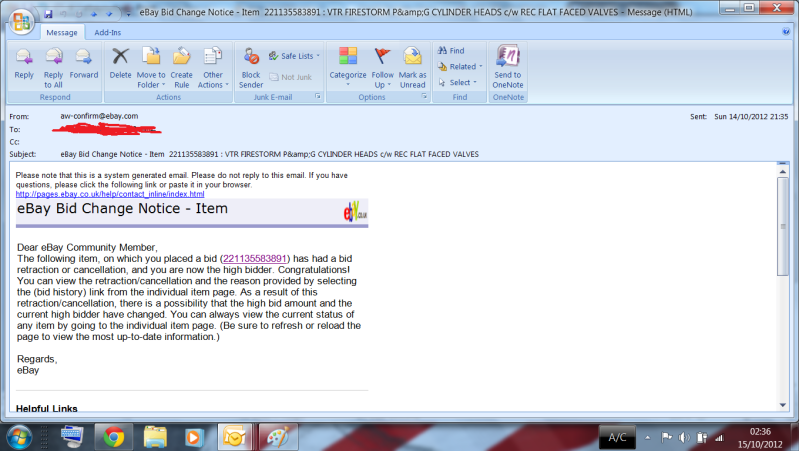Open media player from taskbar

[x=193, y=437]
